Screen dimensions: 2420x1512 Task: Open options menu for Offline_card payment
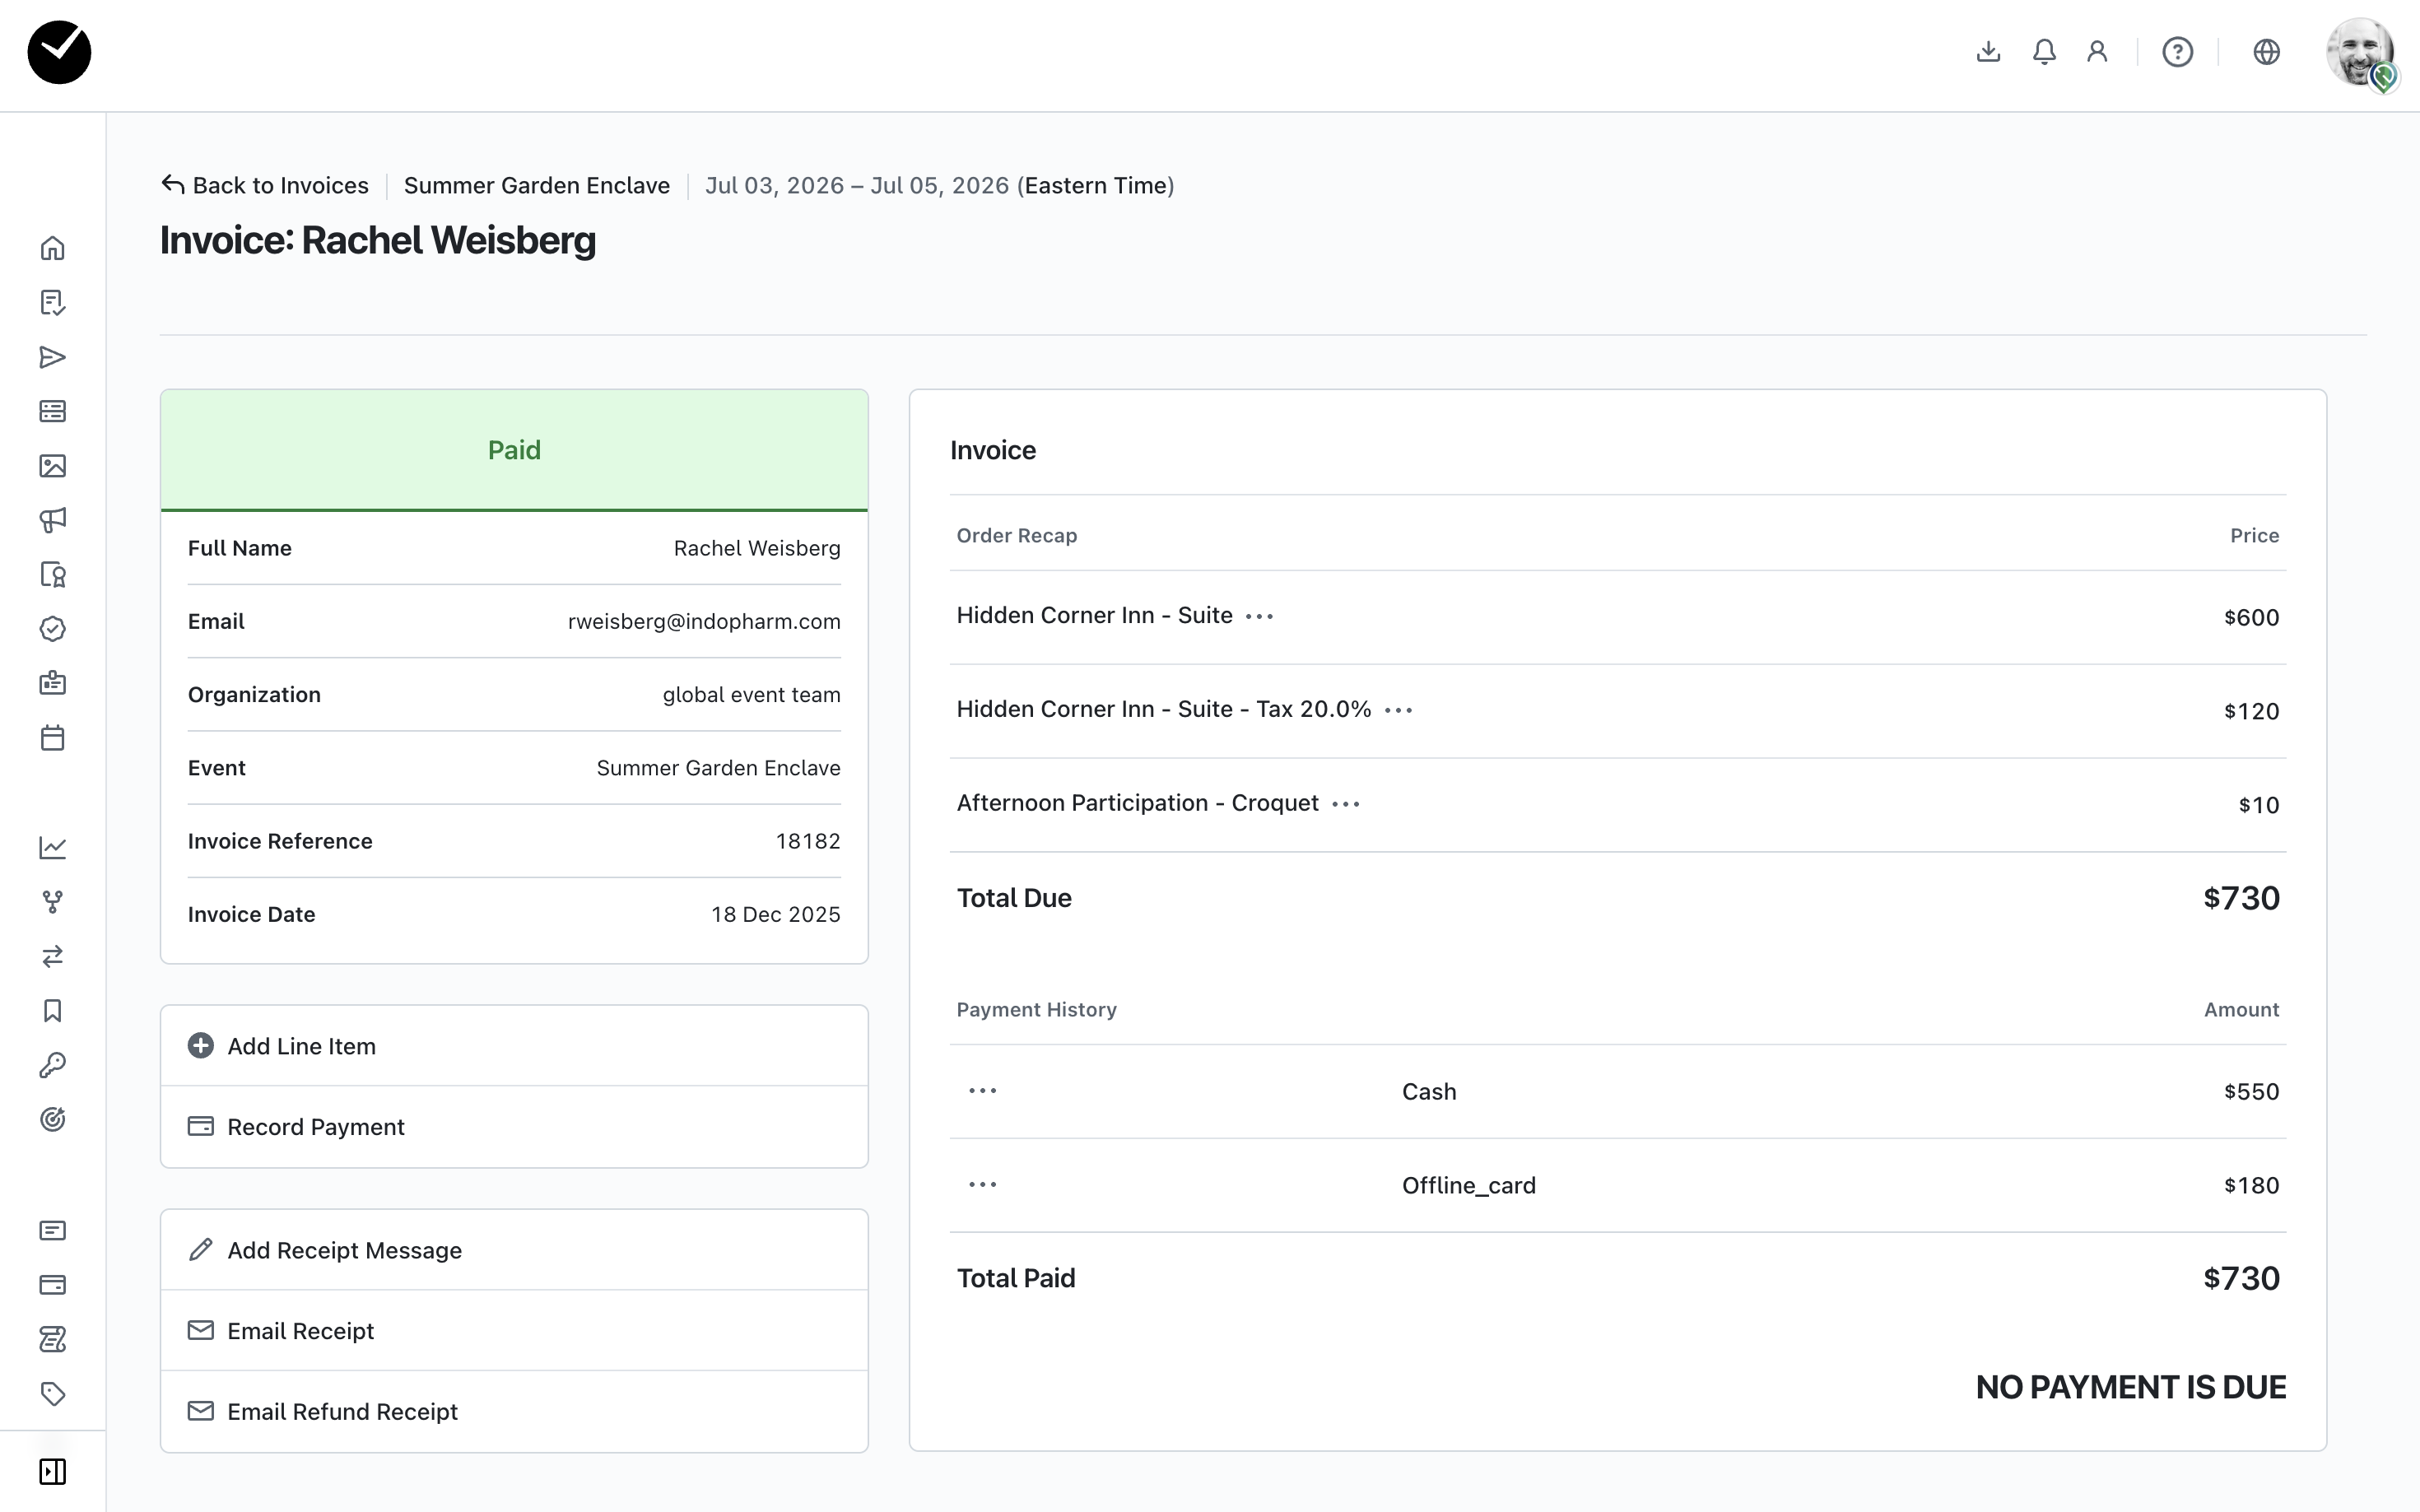tap(982, 1185)
